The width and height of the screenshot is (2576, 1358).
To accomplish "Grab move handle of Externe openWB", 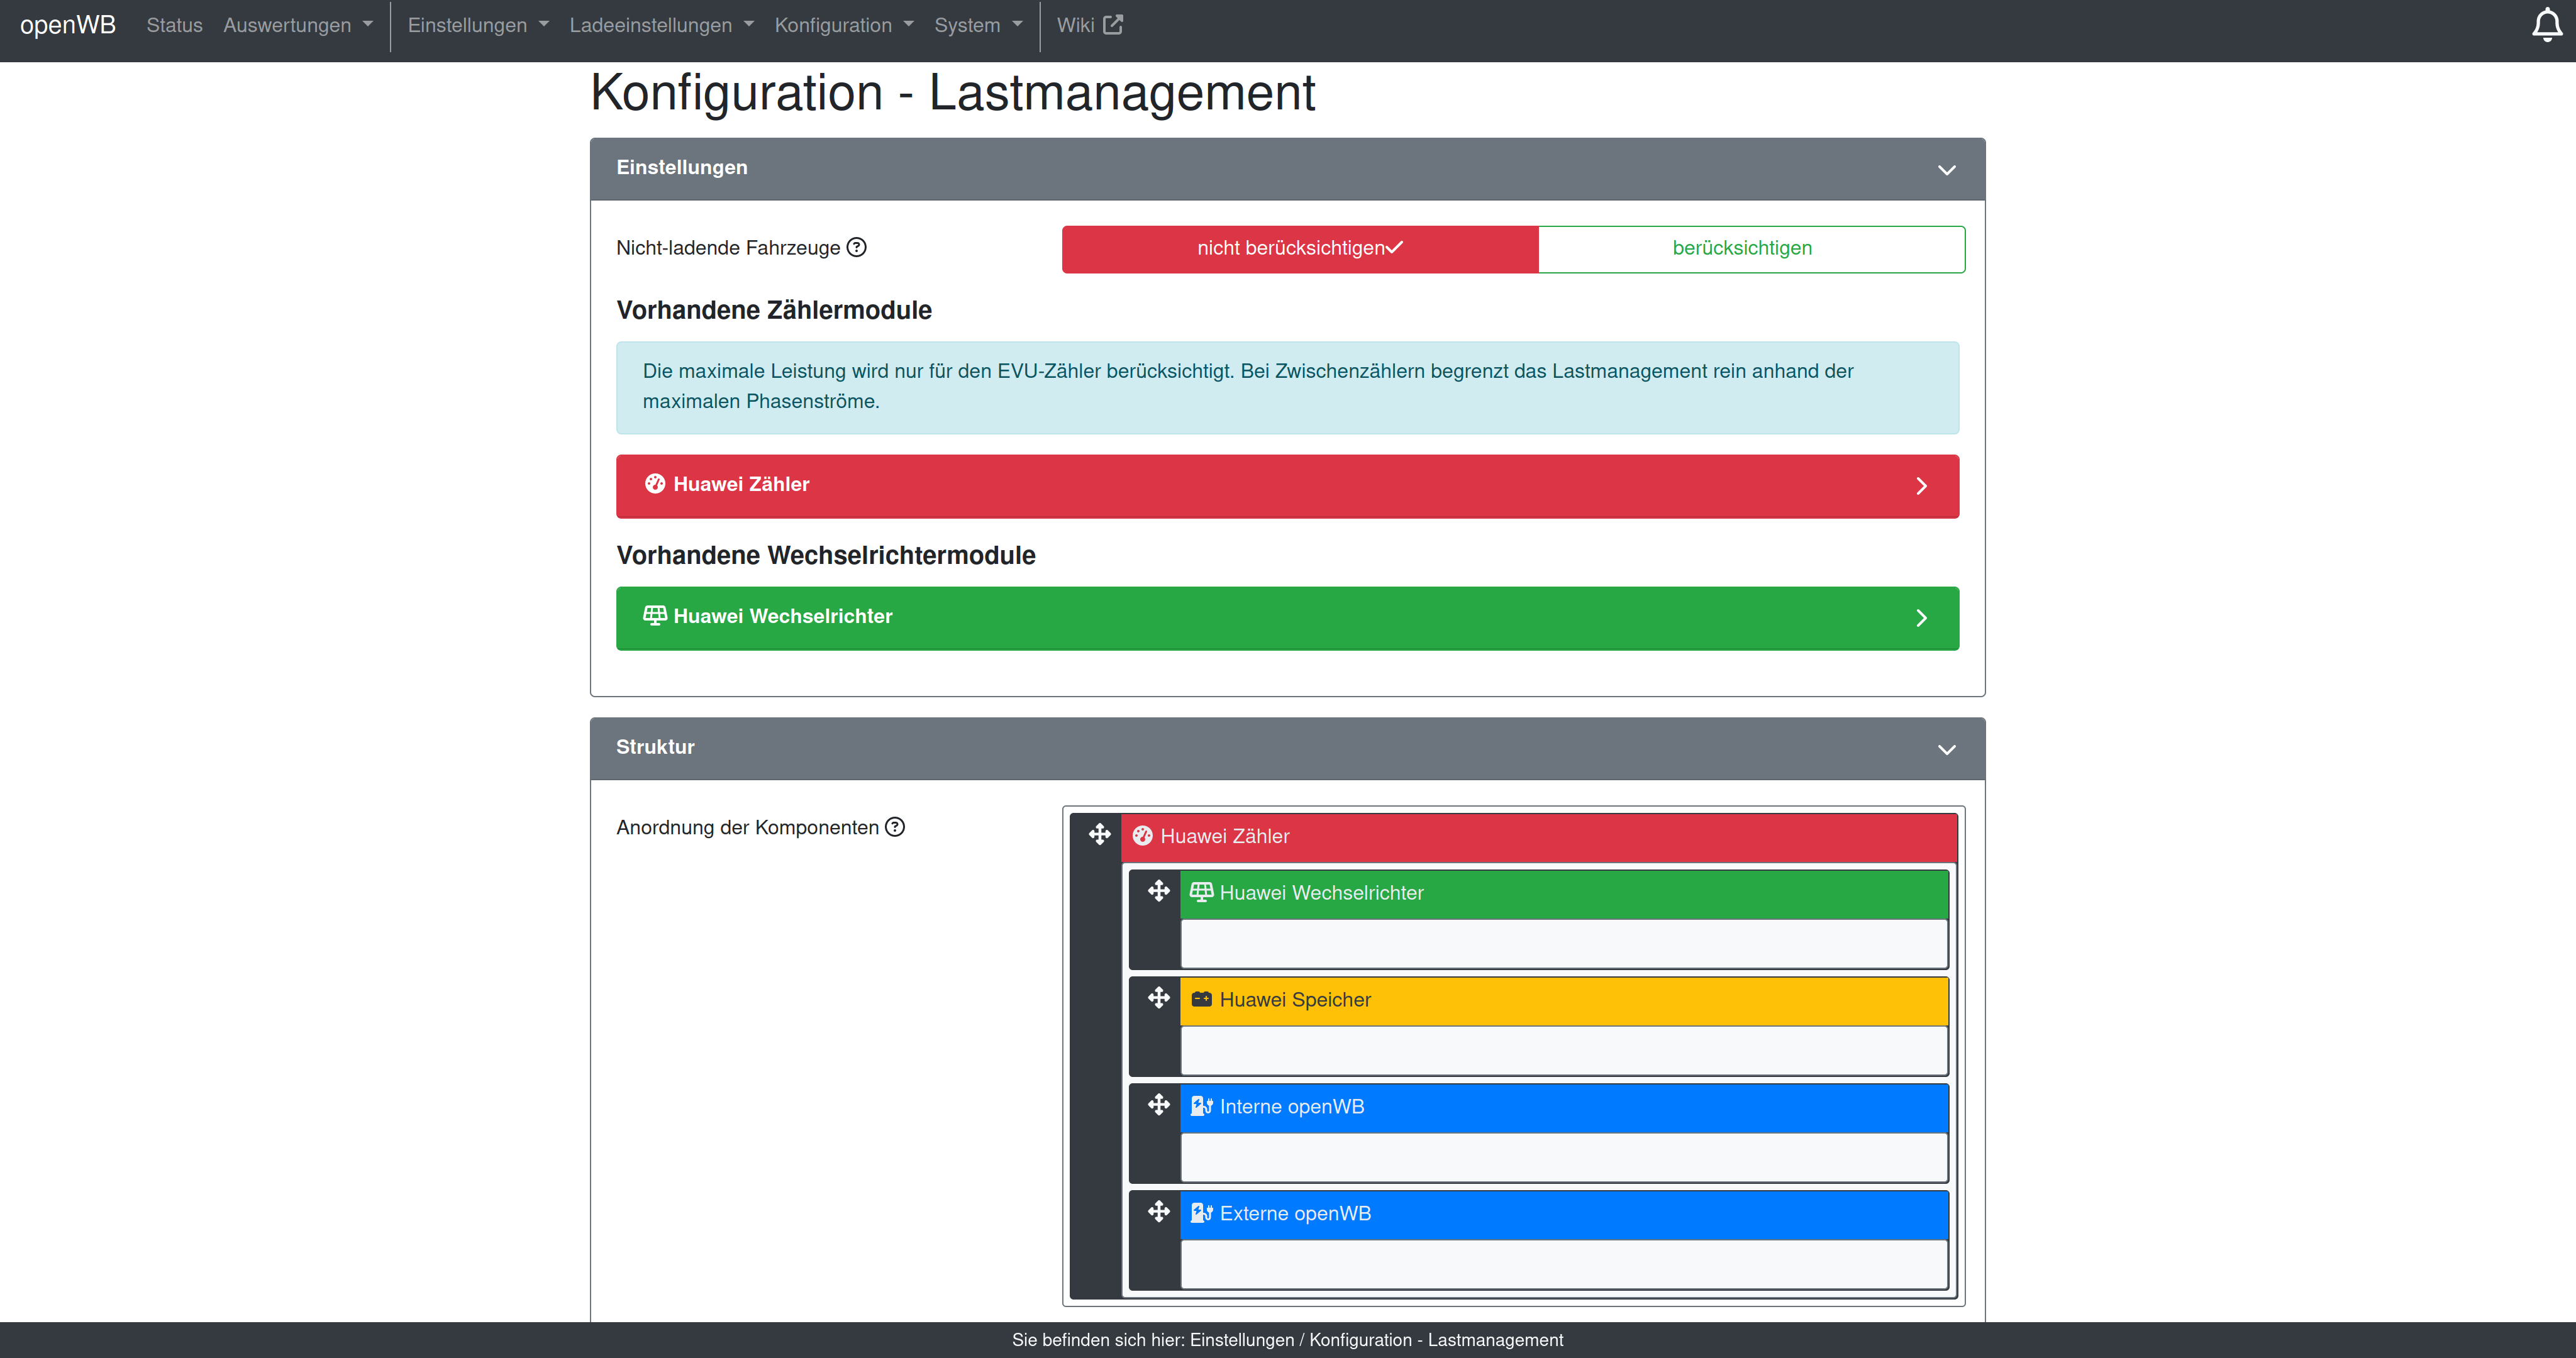I will 1158,1212.
